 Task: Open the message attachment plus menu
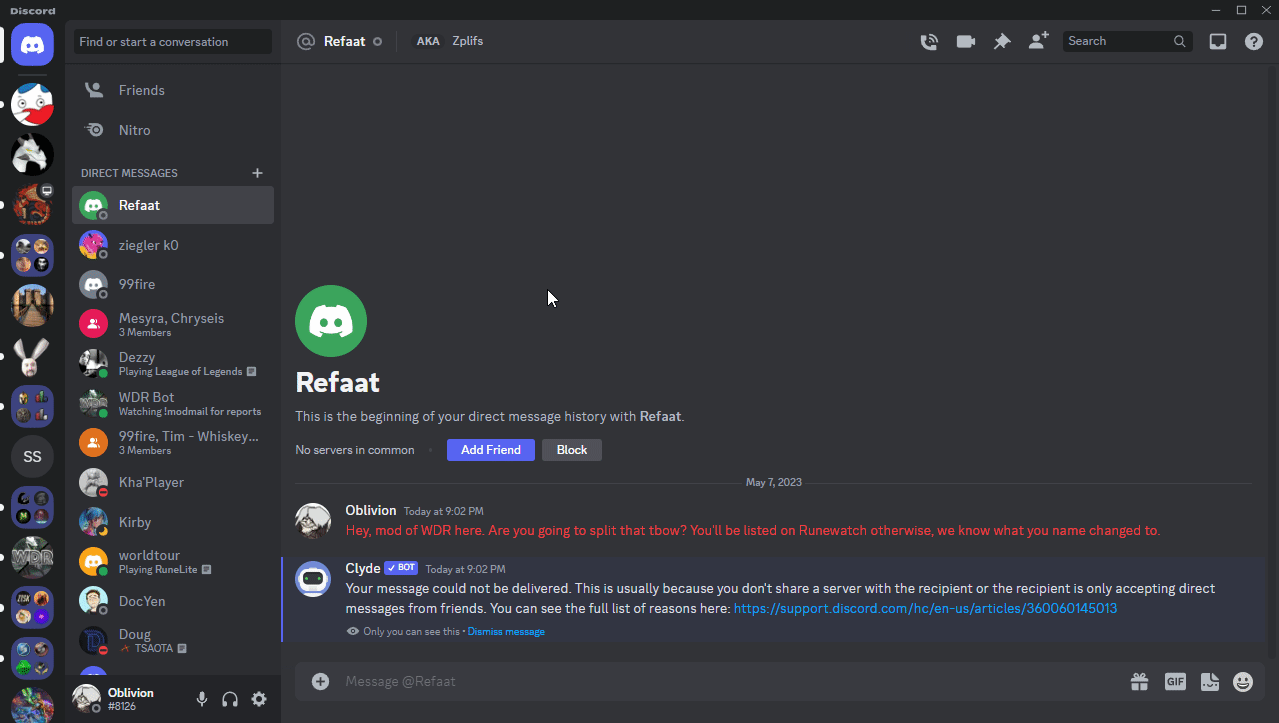(x=320, y=682)
